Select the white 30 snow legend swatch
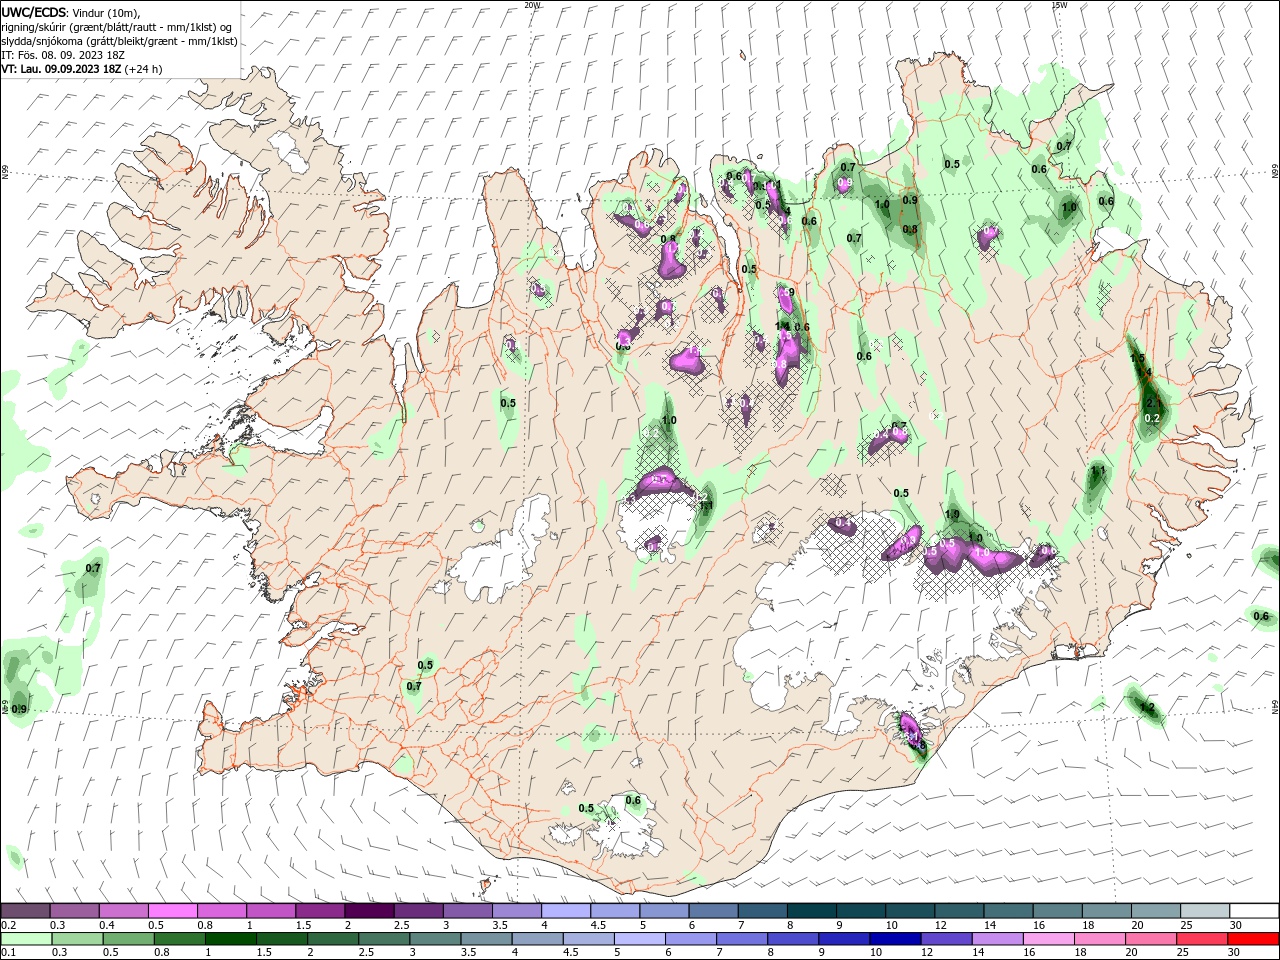1280x960 pixels. (1254, 911)
